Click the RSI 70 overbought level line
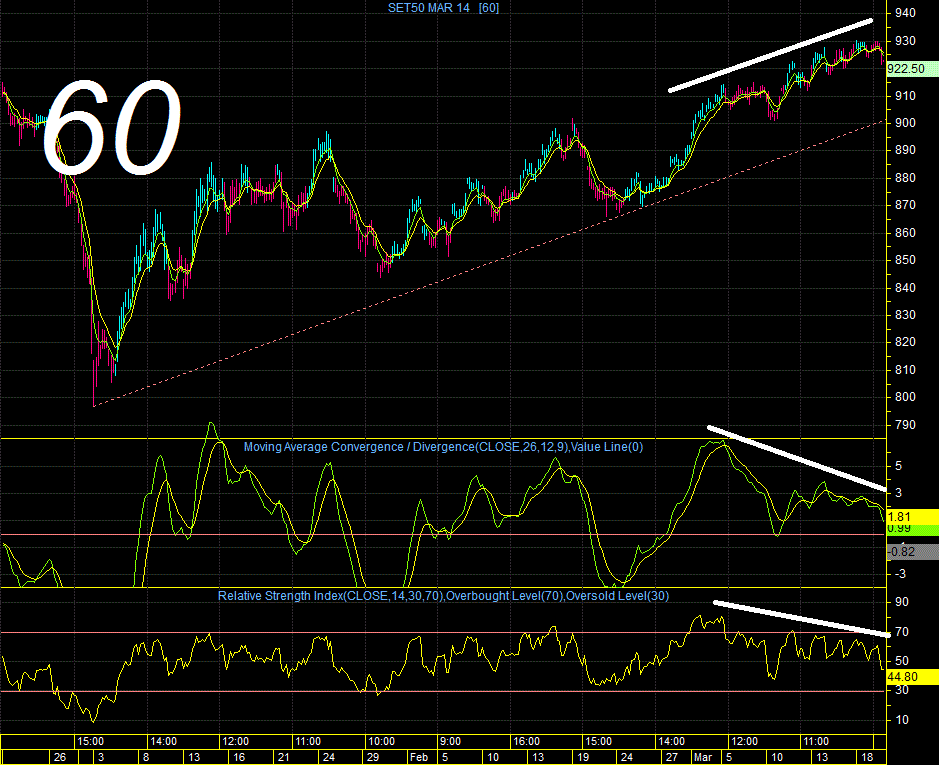 point(443,633)
